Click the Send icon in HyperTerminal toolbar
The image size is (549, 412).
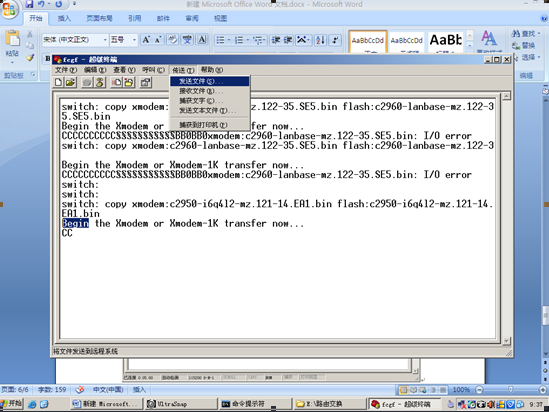click(116, 83)
